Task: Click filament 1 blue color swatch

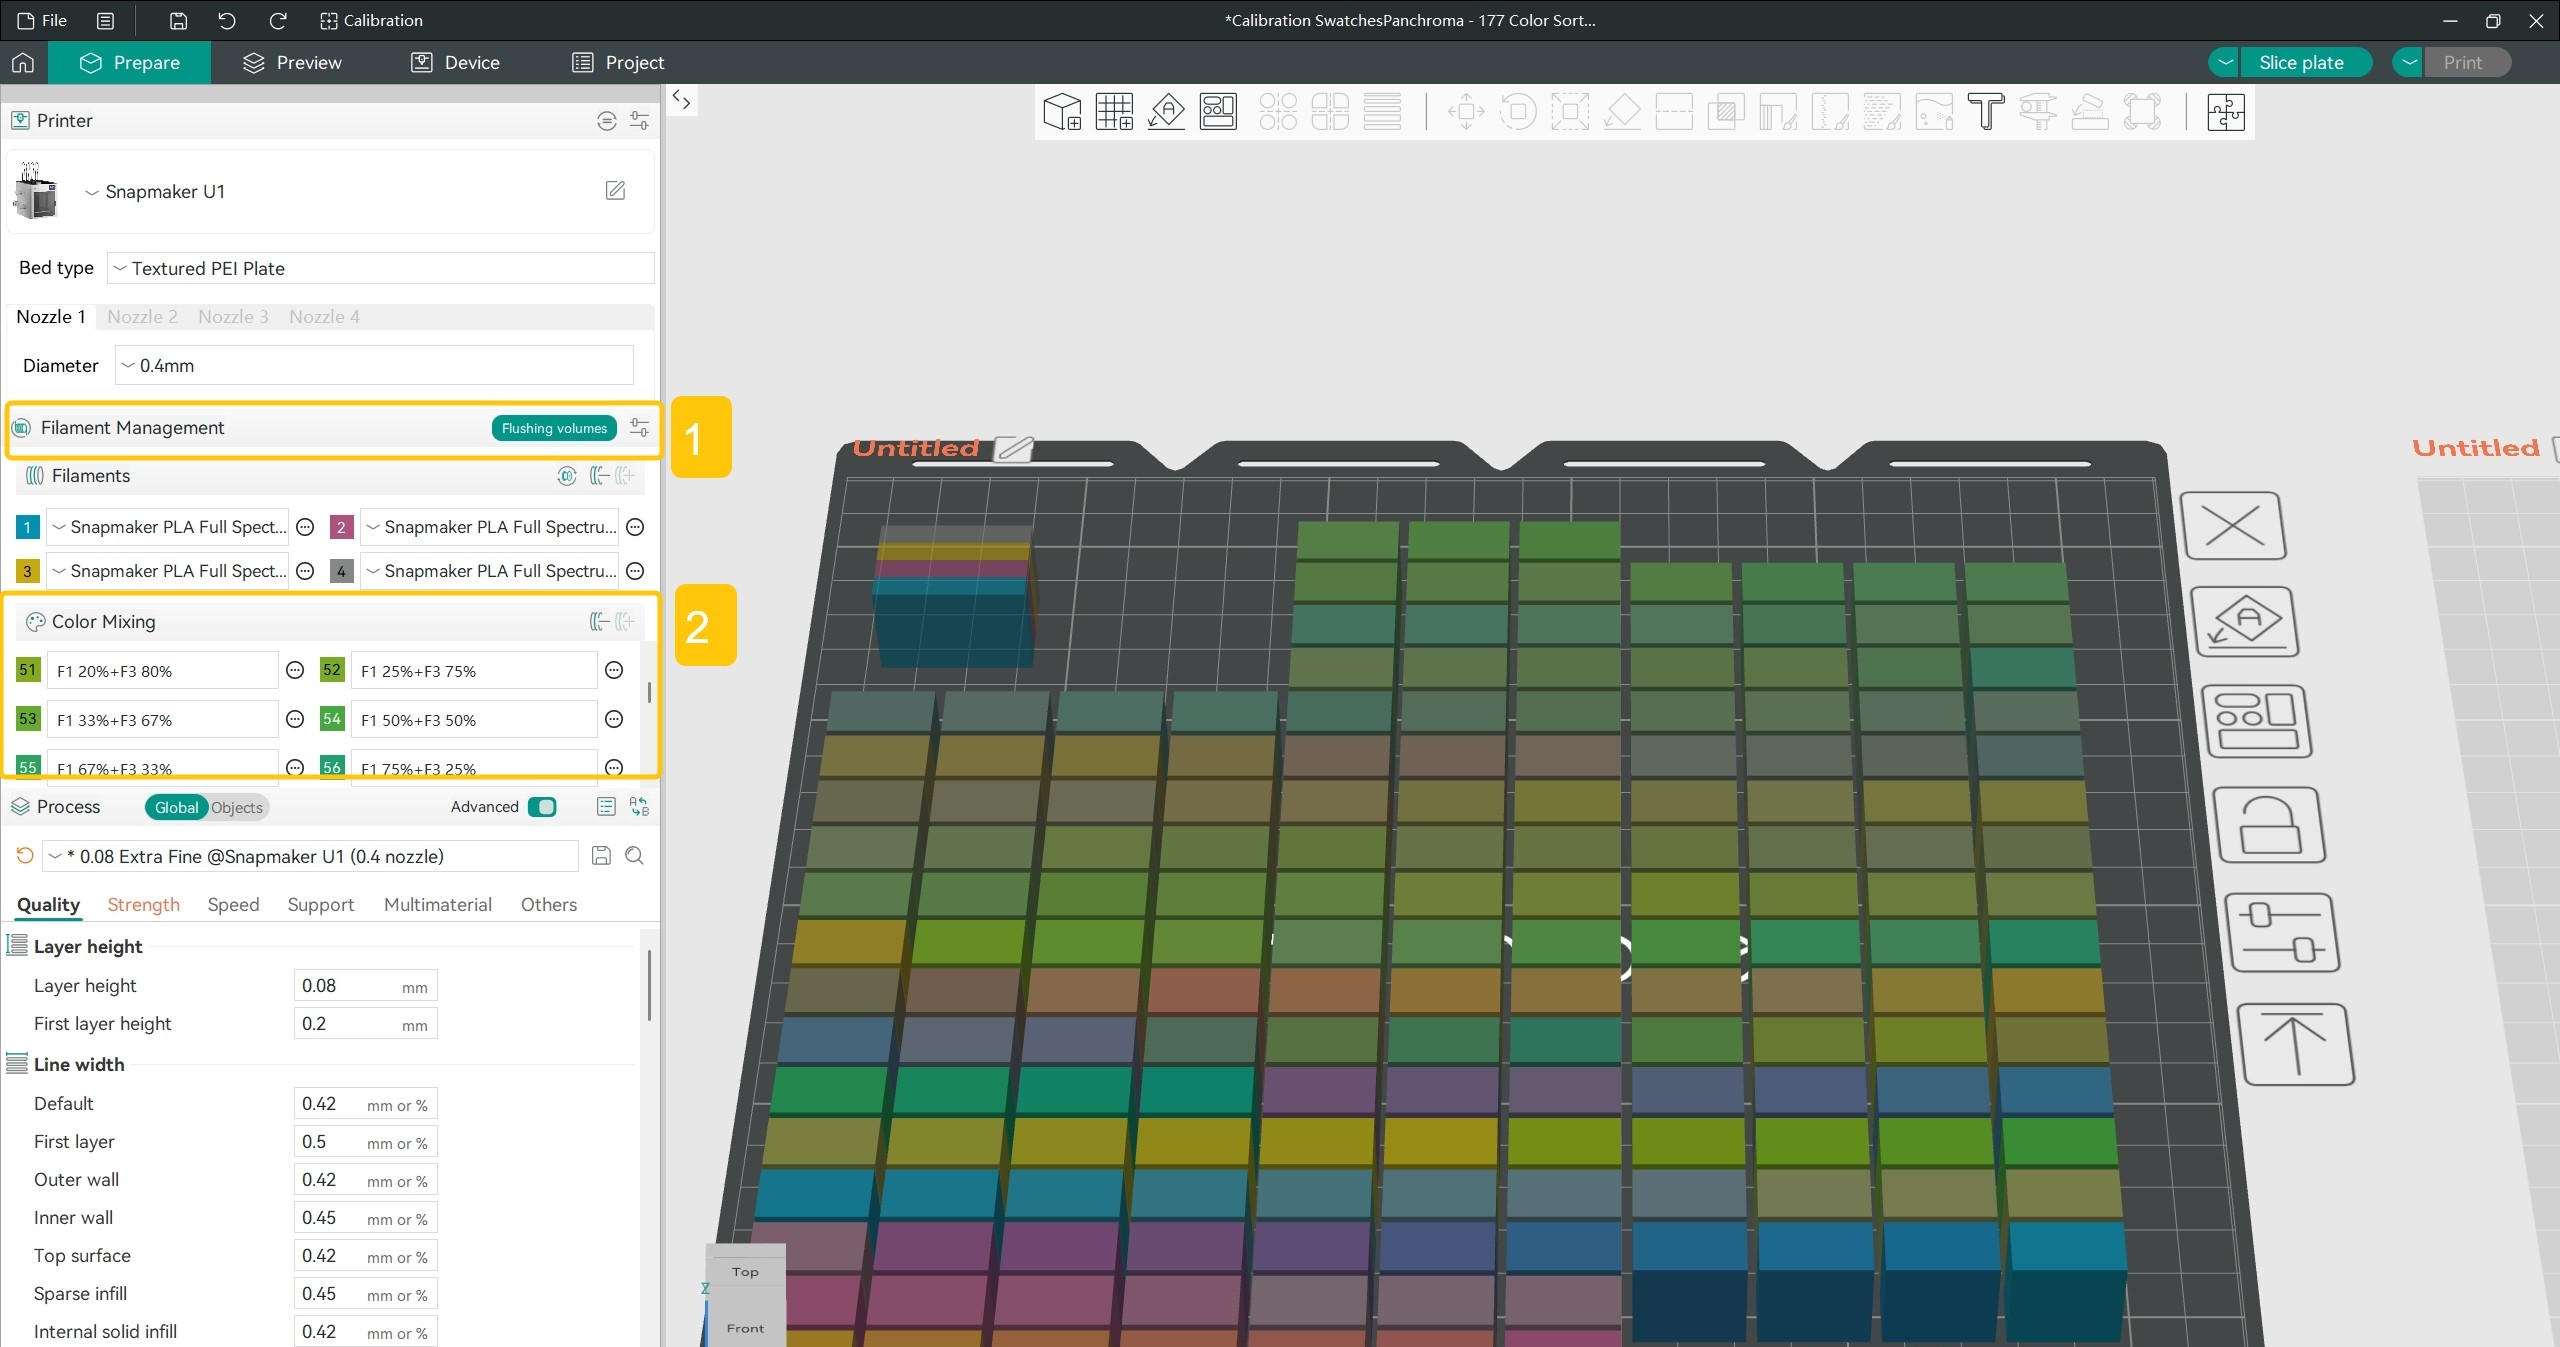Action: pyautogui.click(x=28, y=527)
